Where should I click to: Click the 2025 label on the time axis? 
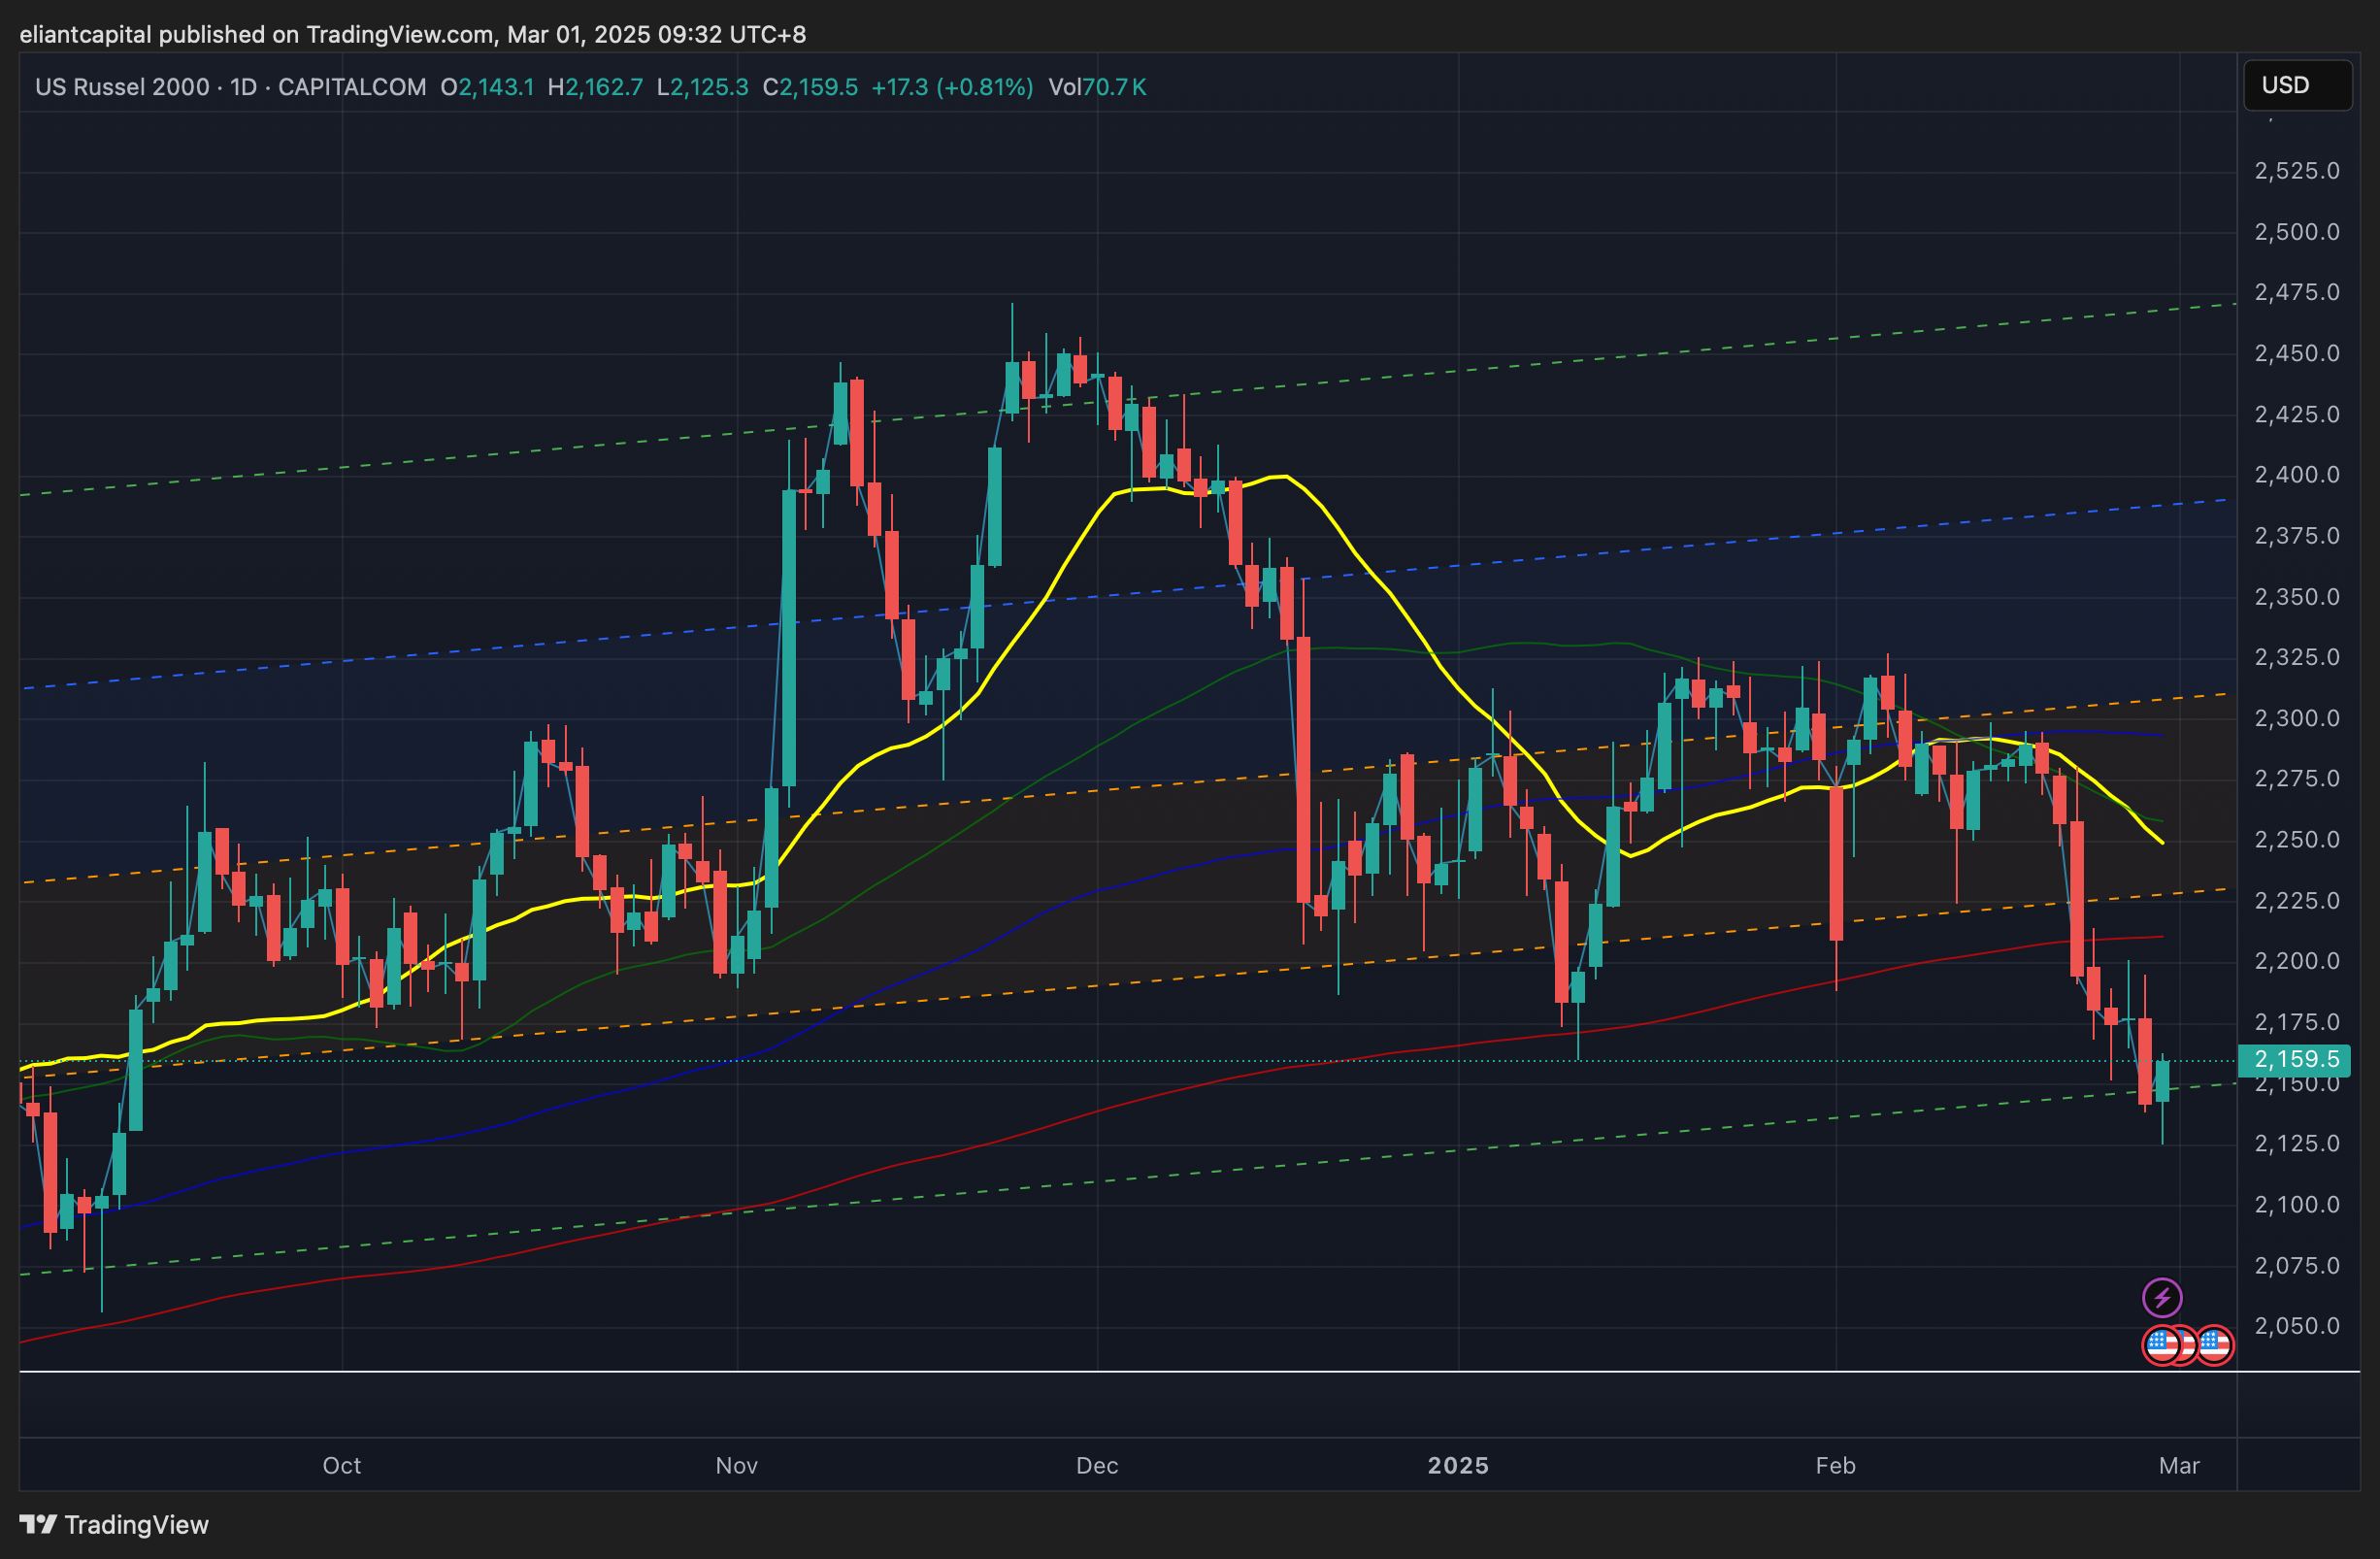[x=1458, y=1465]
